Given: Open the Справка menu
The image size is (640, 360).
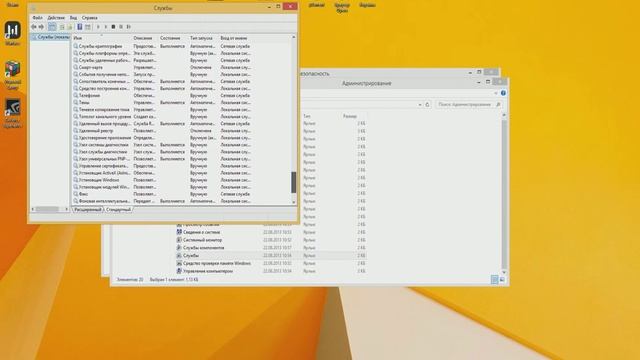Looking at the screenshot, I should (89, 18).
